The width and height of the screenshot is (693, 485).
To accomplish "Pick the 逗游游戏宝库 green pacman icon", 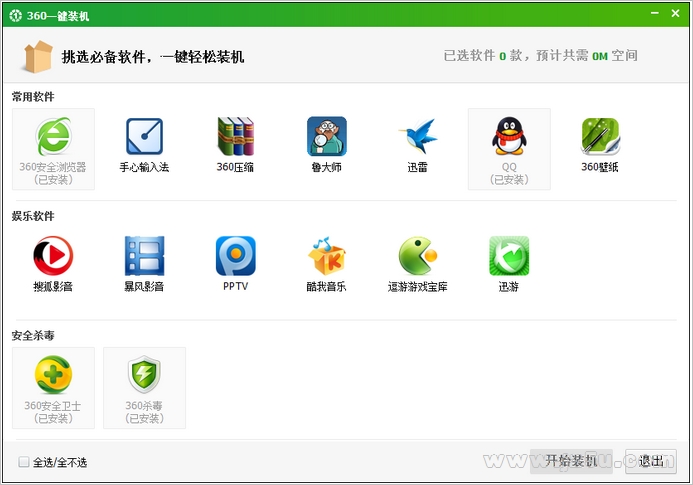I will 418,256.
